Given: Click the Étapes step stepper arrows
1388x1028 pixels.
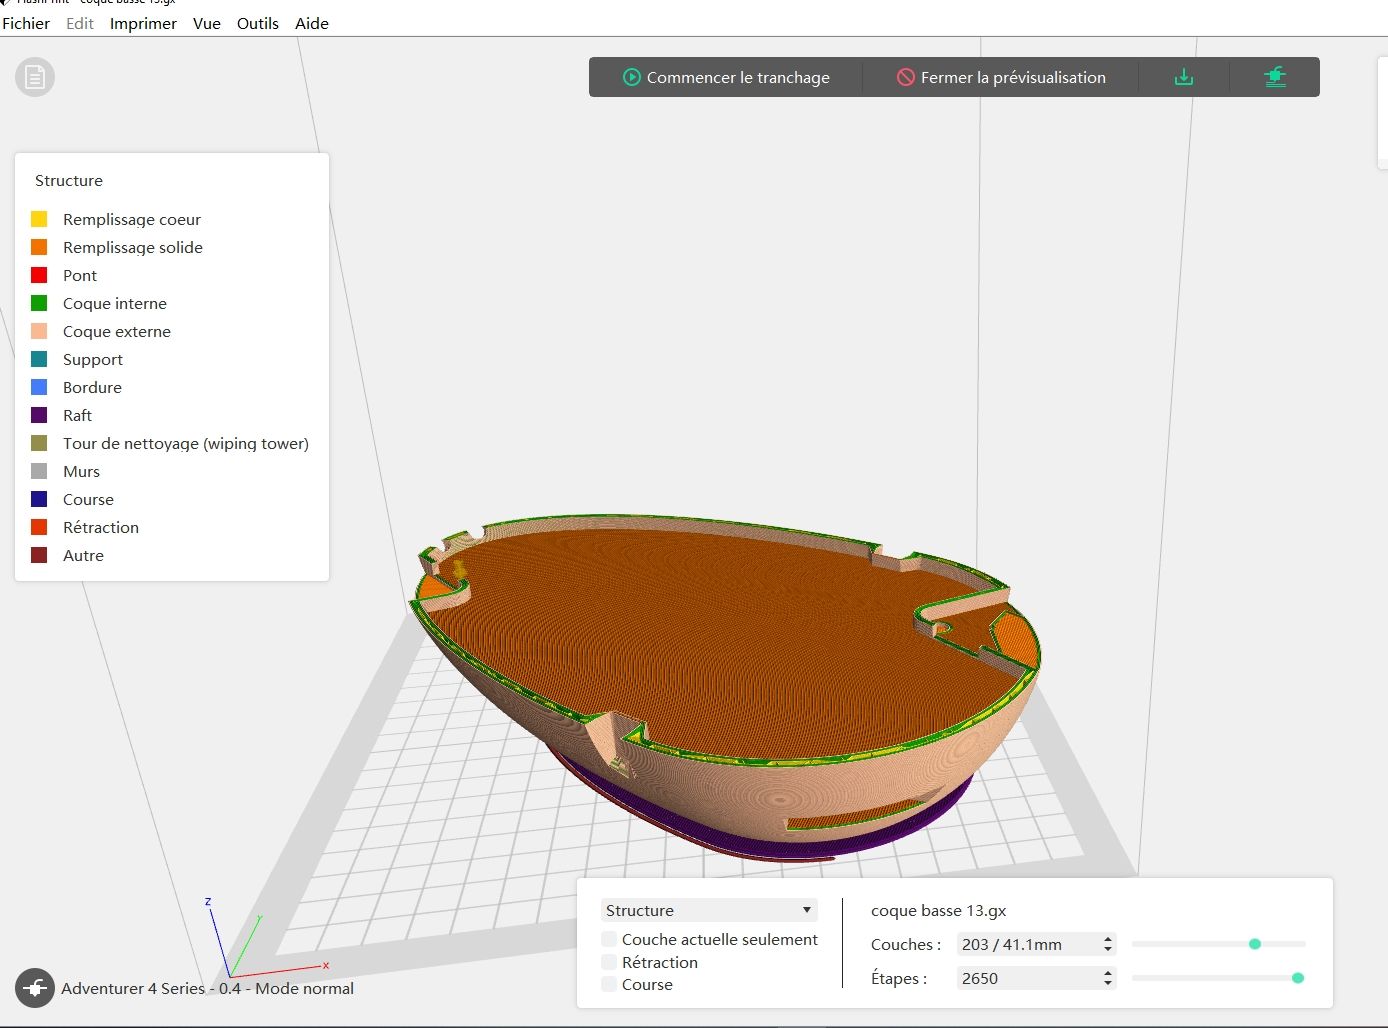Looking at the screenshot, I should 1108,978.
